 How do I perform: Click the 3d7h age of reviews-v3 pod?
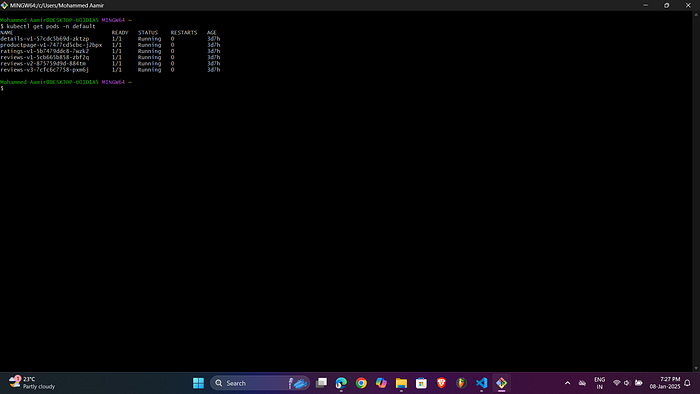coord(213,70)
